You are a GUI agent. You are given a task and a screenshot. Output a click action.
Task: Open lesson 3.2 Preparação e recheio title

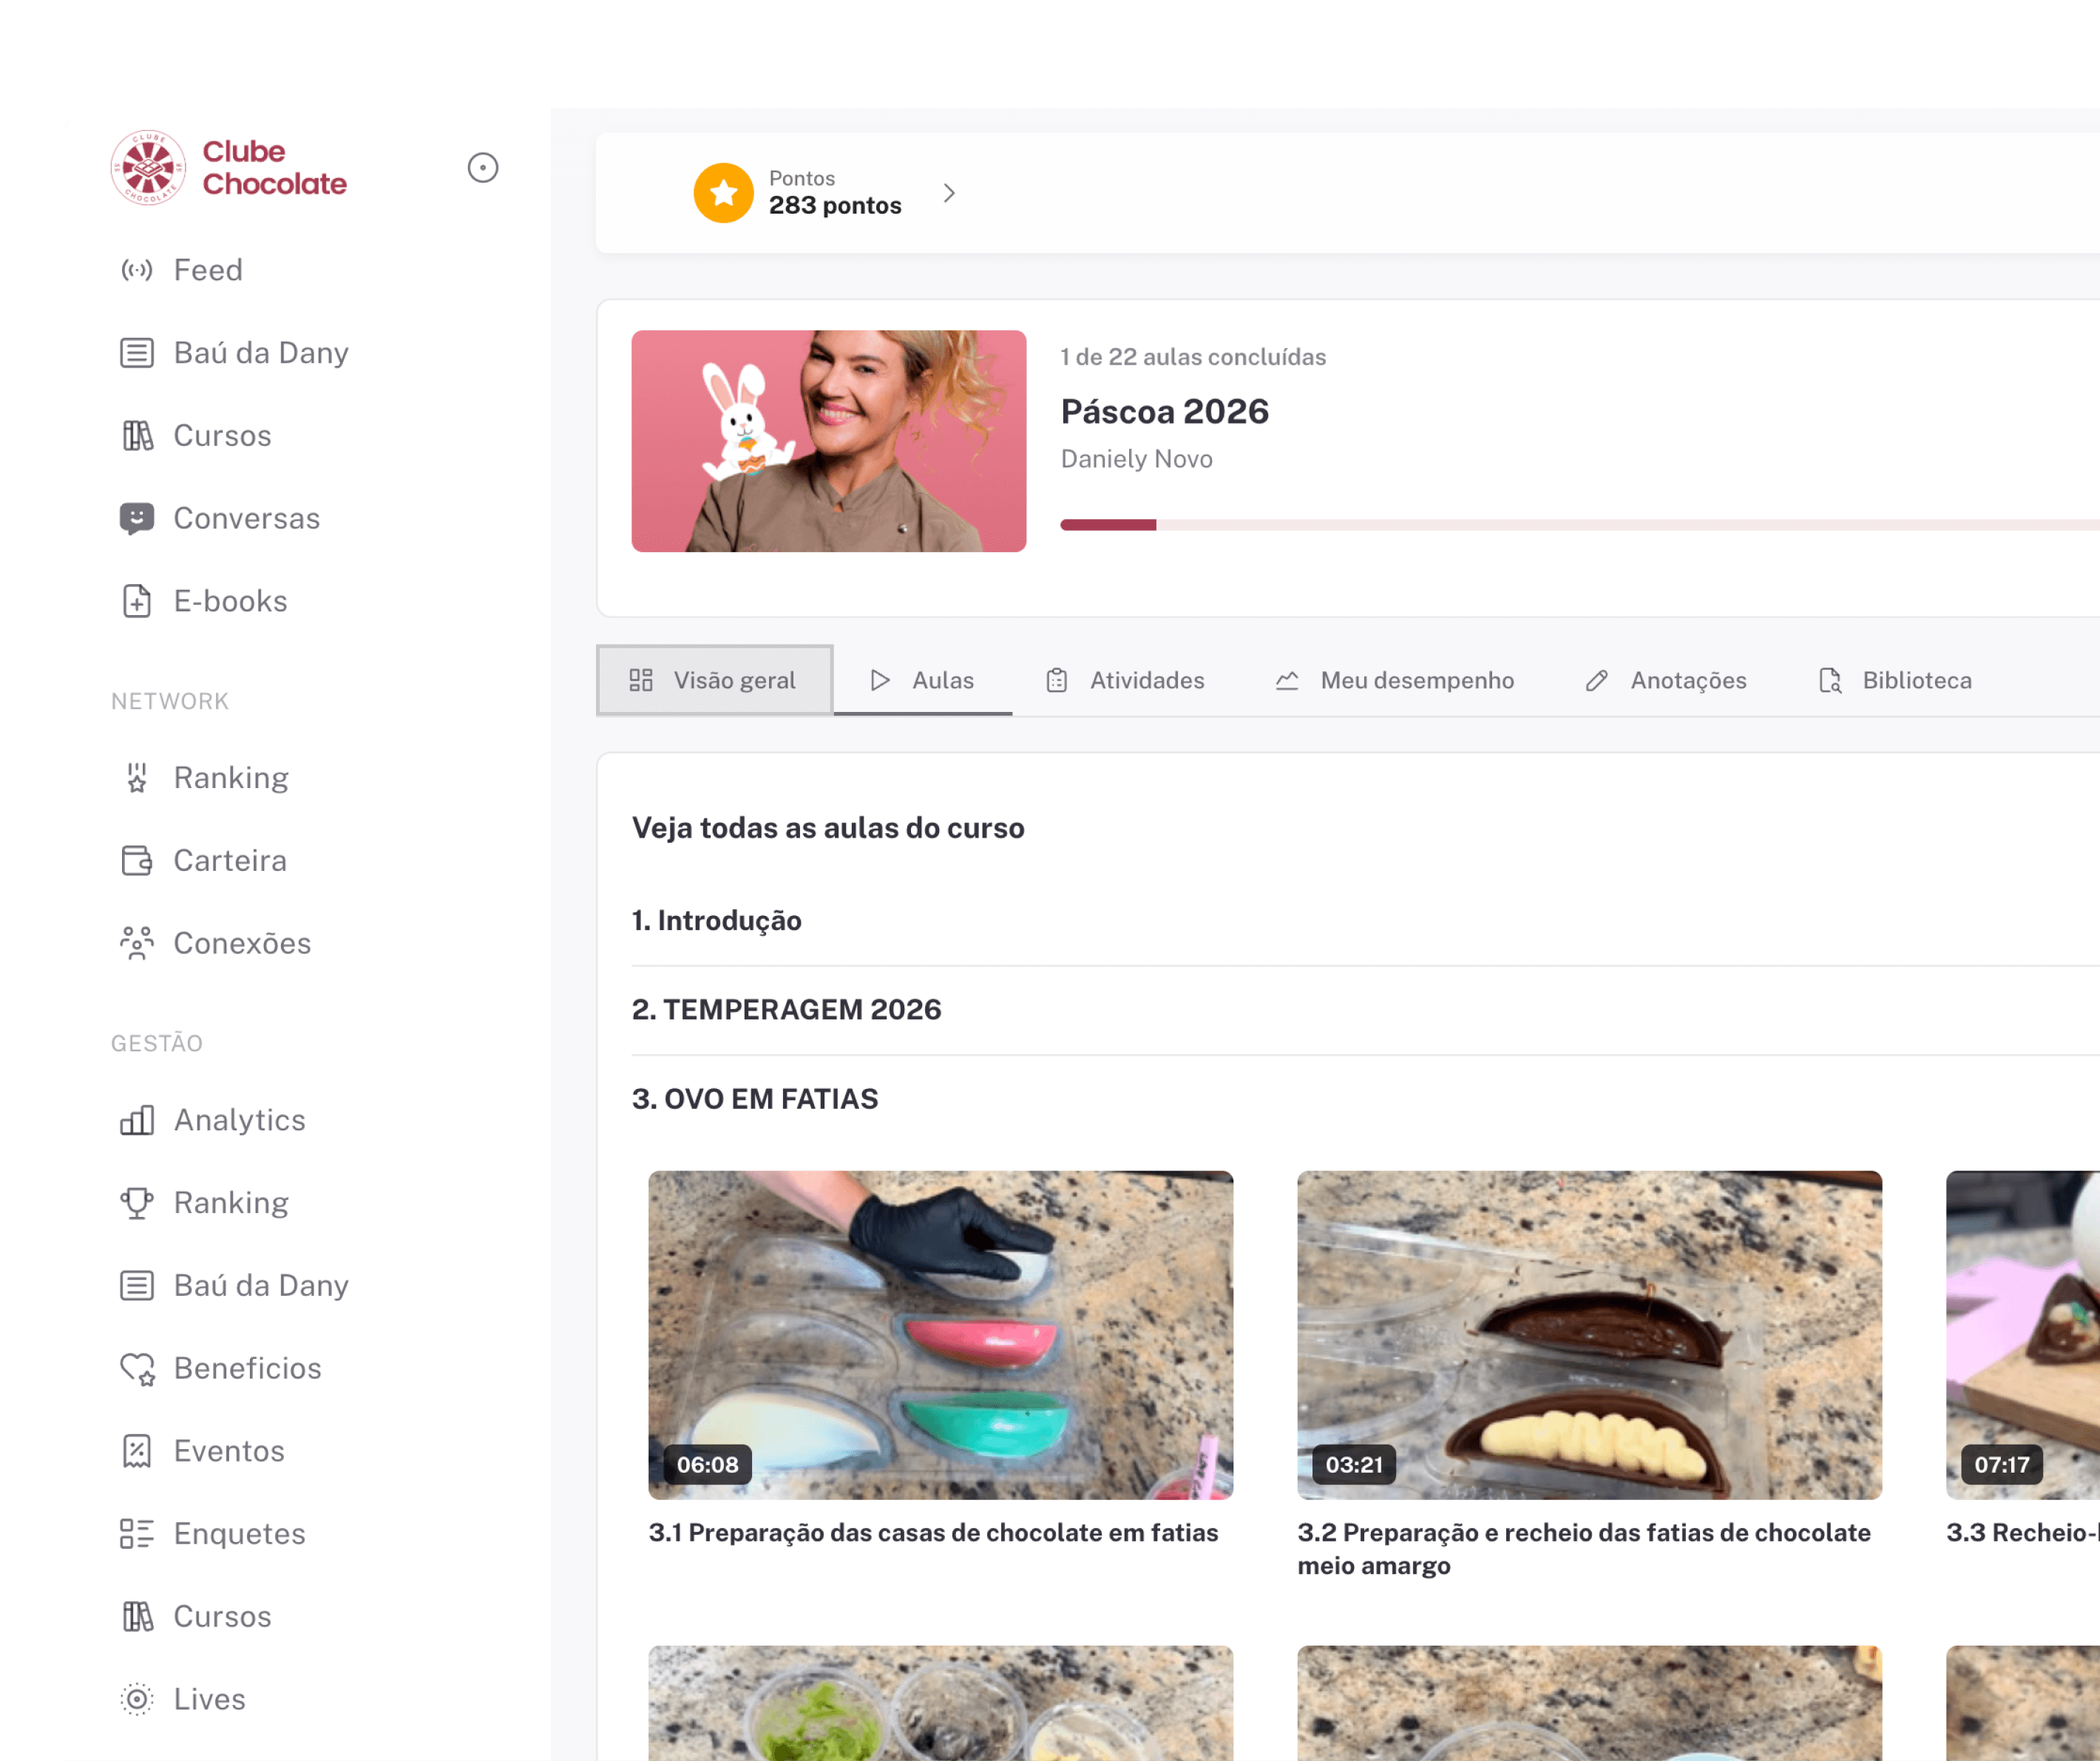click(x=1584, y=1549)
